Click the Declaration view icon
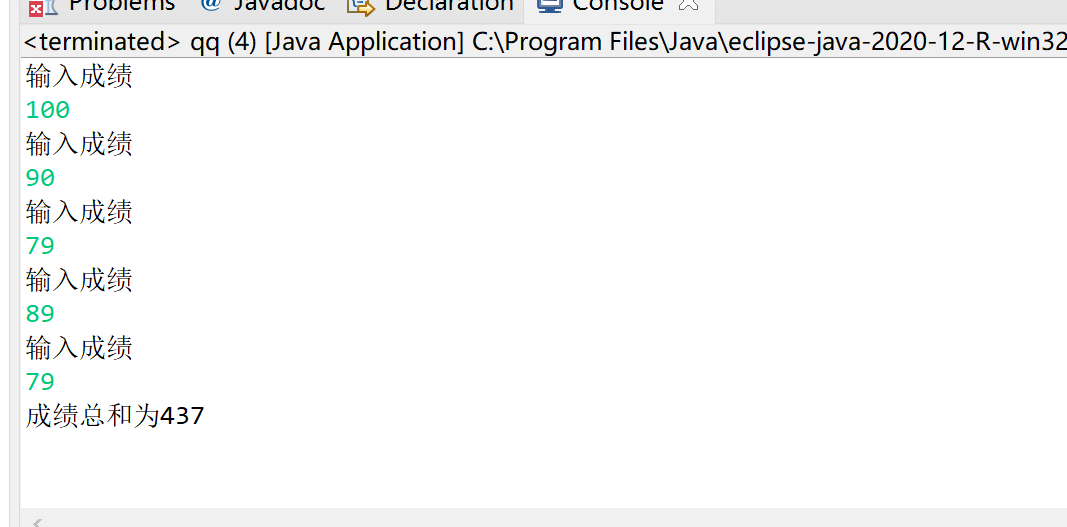The height and width of the screenshot is (527, 1067). [x=360, y=6]
